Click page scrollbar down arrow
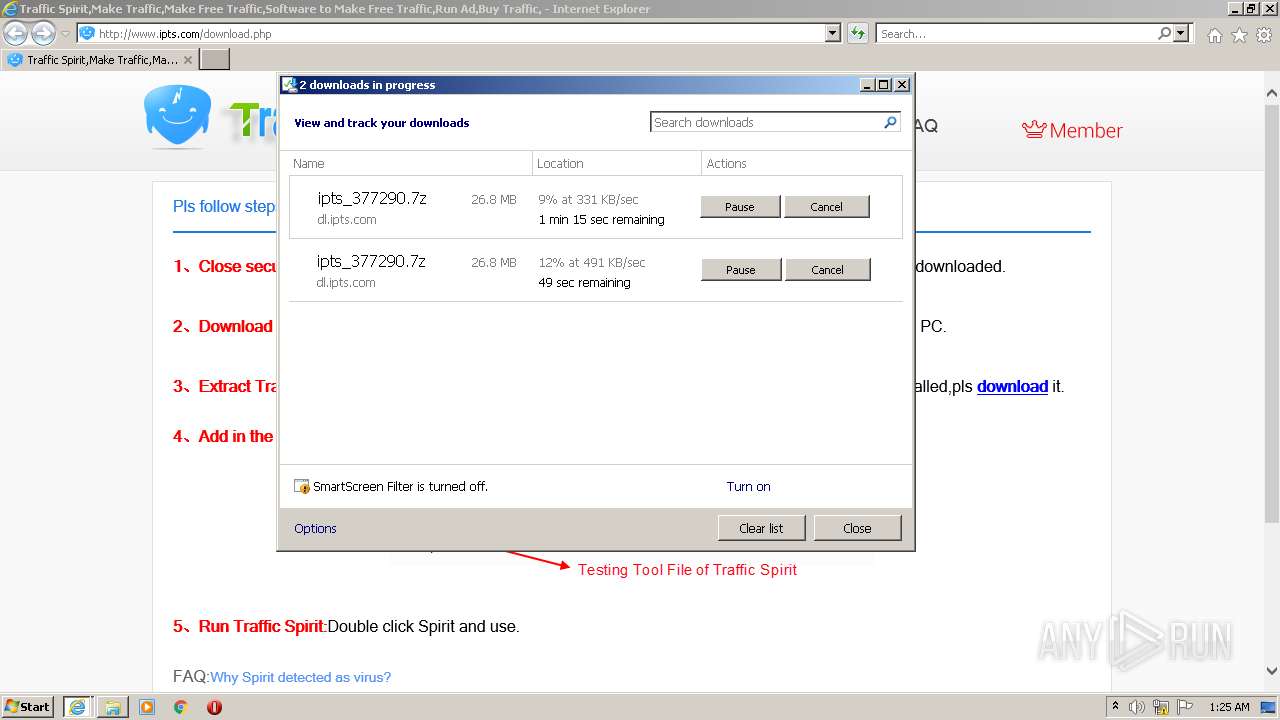This screenshot has width=1280, height=720. [1272, 671]
